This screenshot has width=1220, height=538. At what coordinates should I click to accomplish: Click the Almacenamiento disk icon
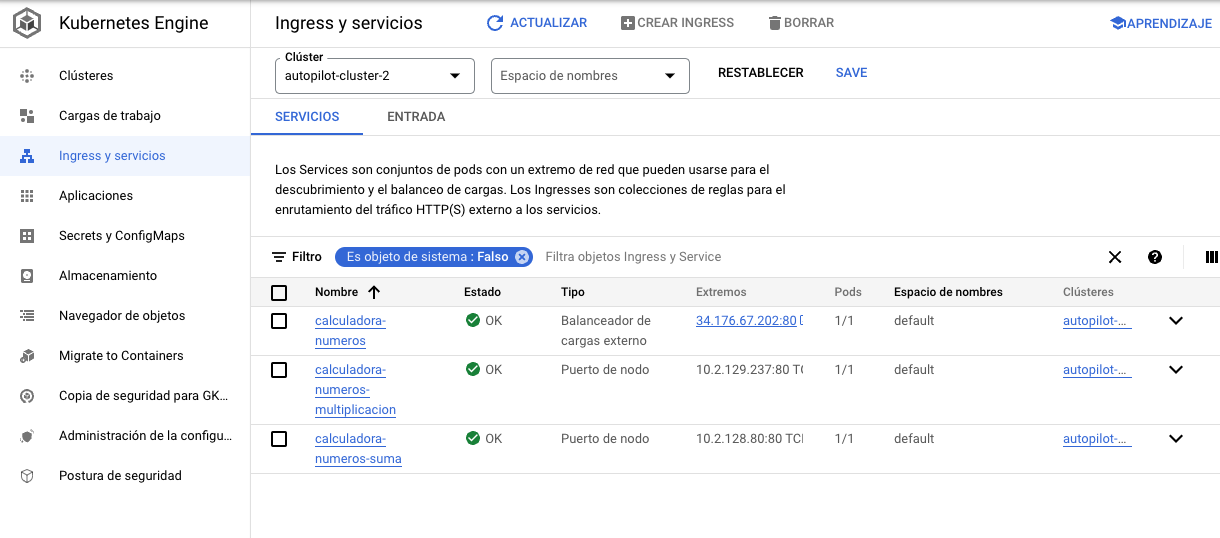click(27, 276)
